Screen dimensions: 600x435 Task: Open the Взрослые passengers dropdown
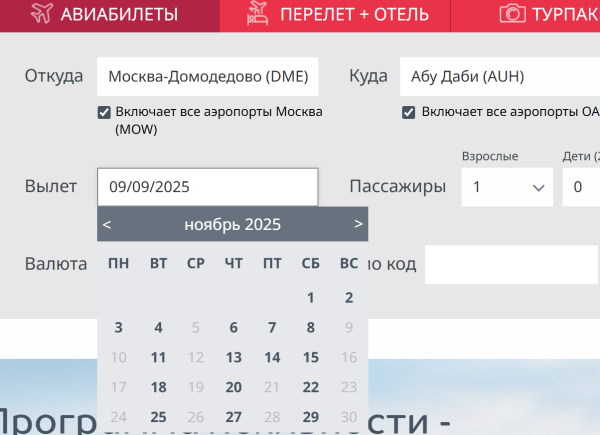[x=507, y=187]
